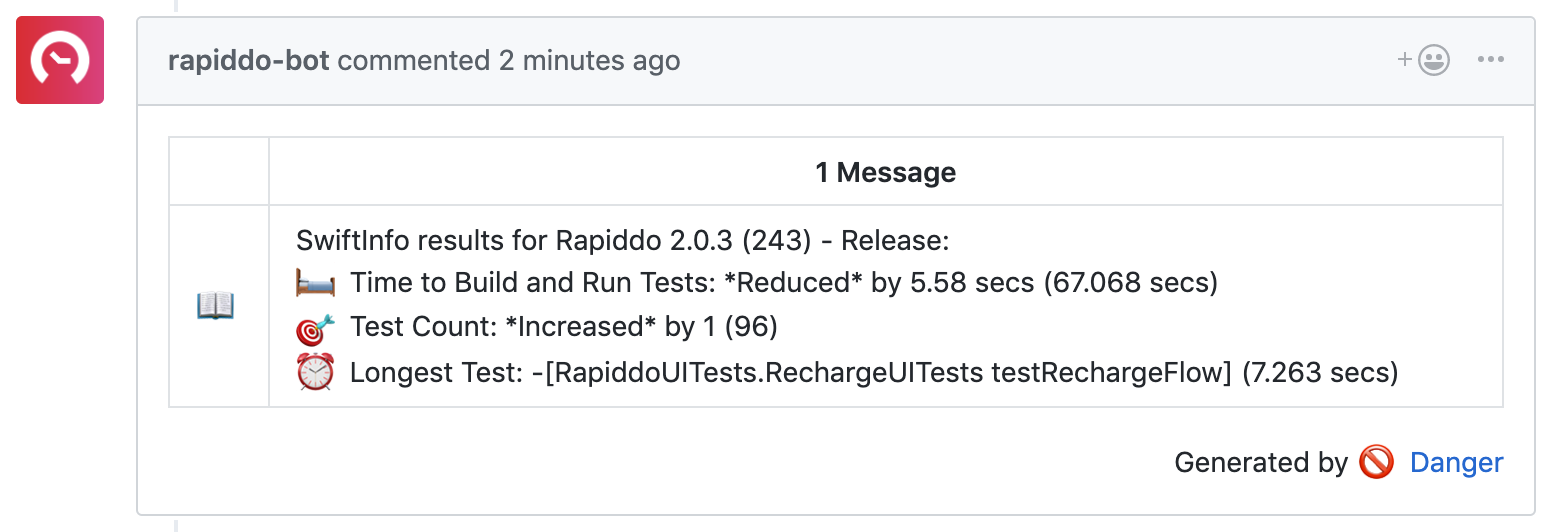1556x532 pixels.
Task: Click the "(7.263 secs)" duration text
Action: [1320, 373]
